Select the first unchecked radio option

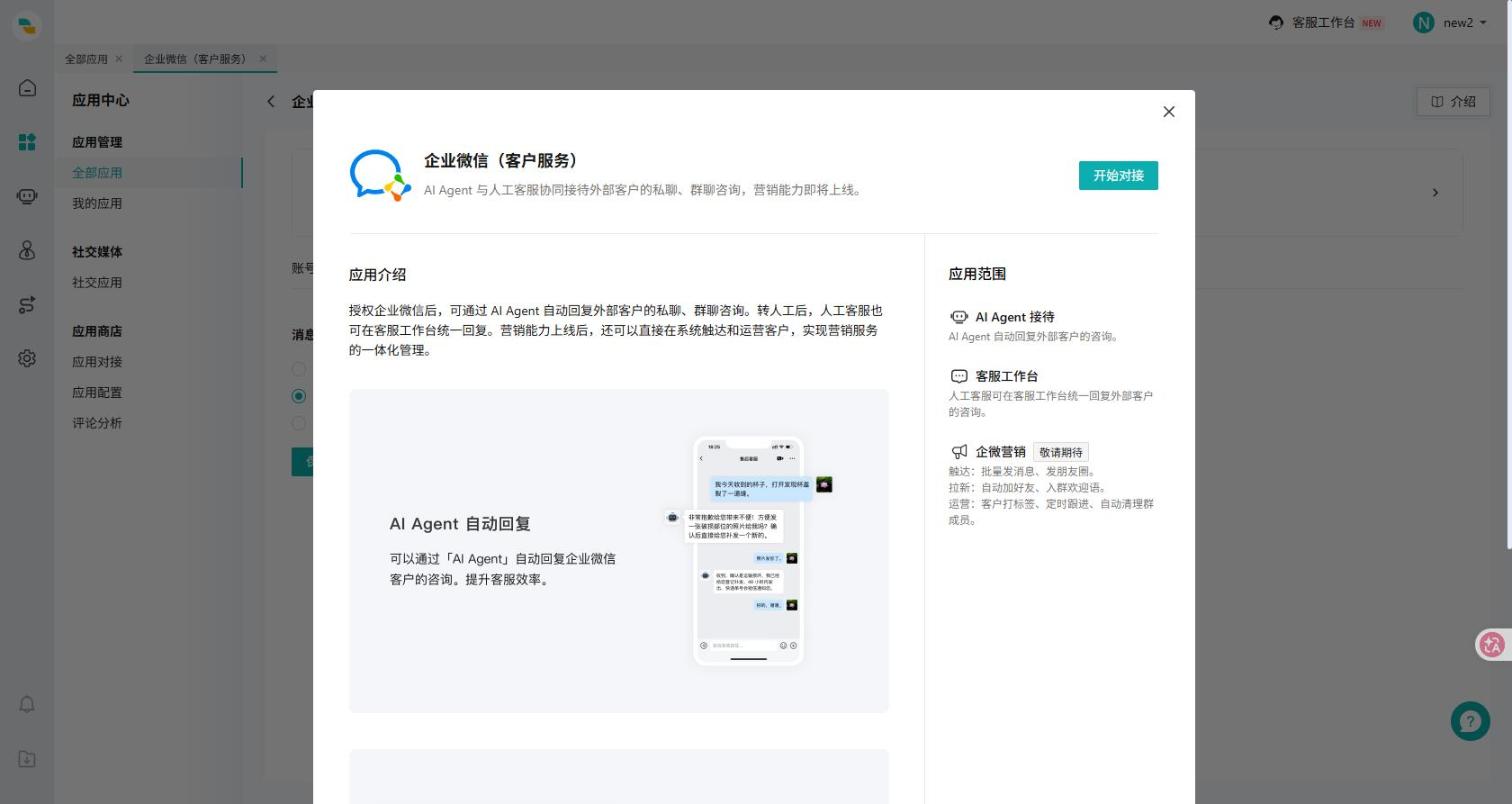[x=298, y=369]
